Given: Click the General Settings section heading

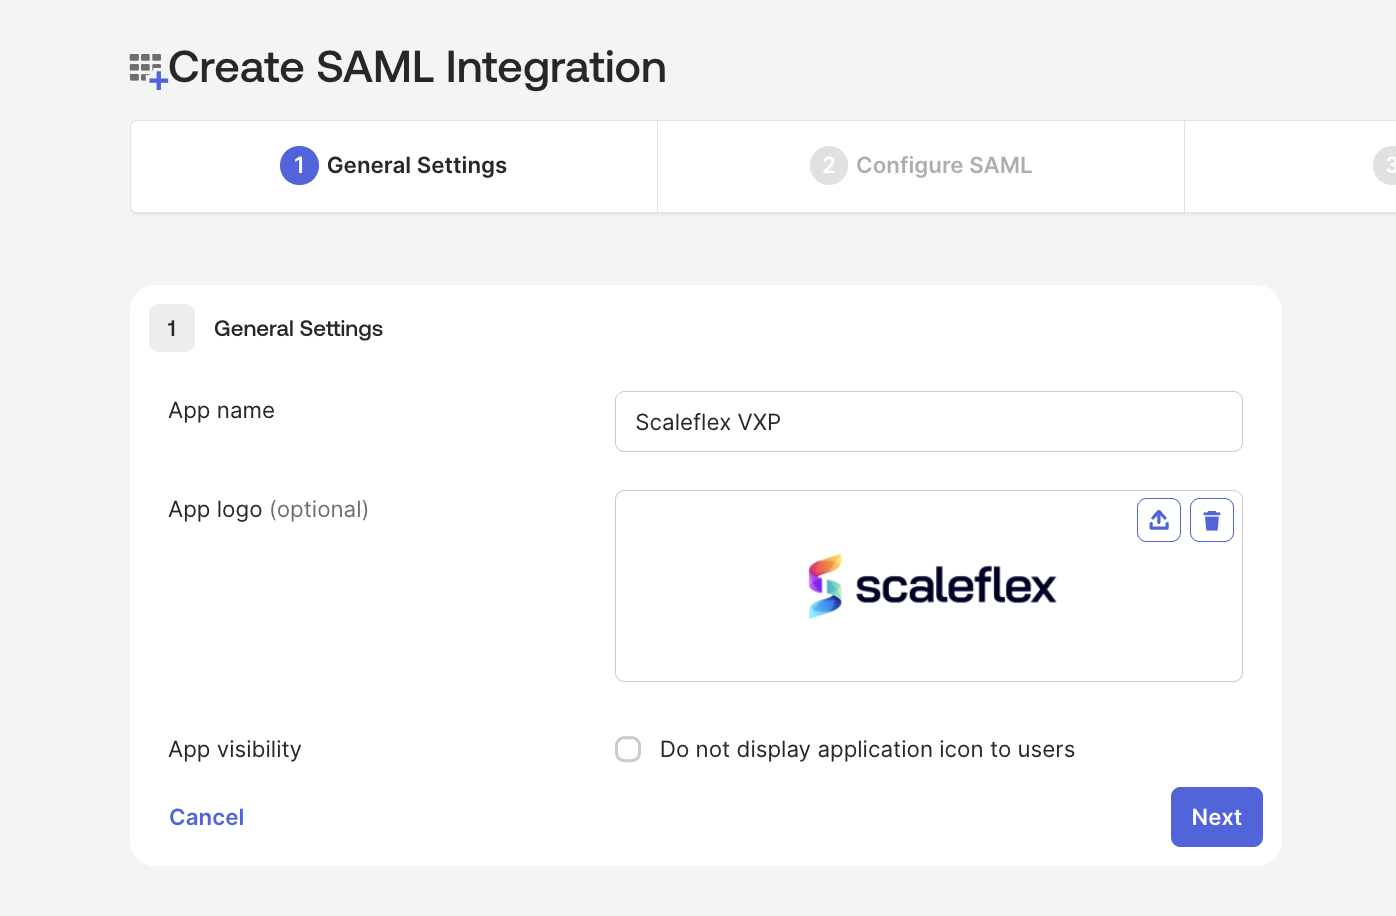Looking at the screenshot, I should [298, 329].
